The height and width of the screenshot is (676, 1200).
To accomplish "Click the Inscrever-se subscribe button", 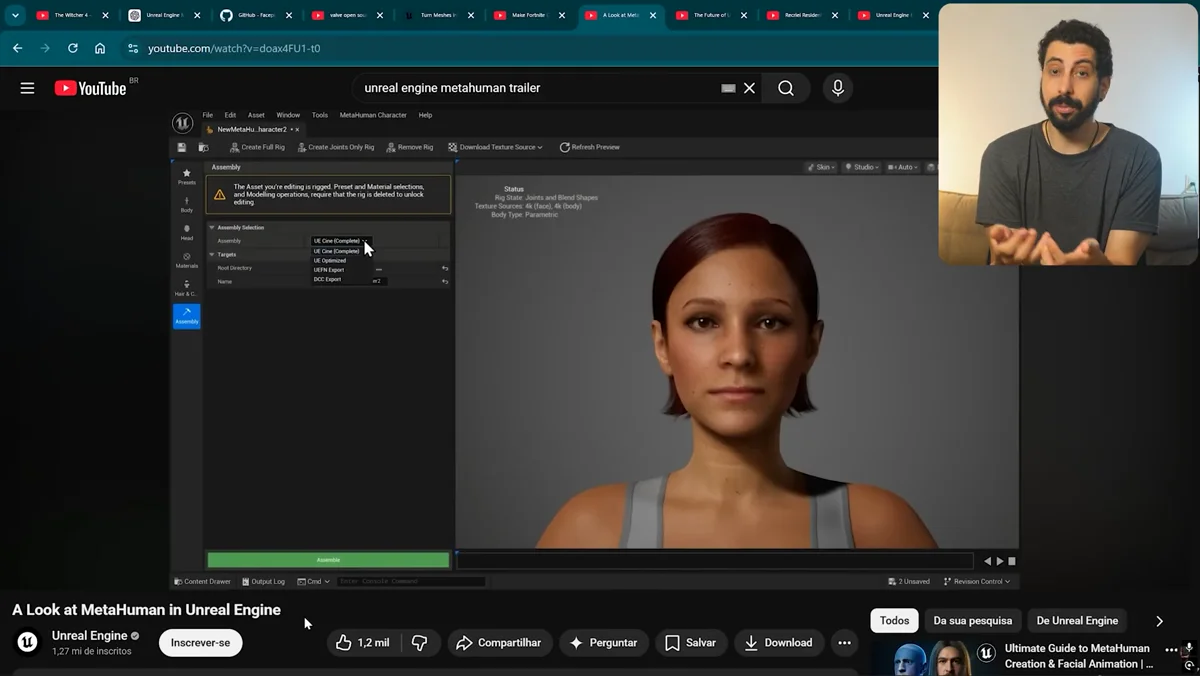I will coord(200,643).
